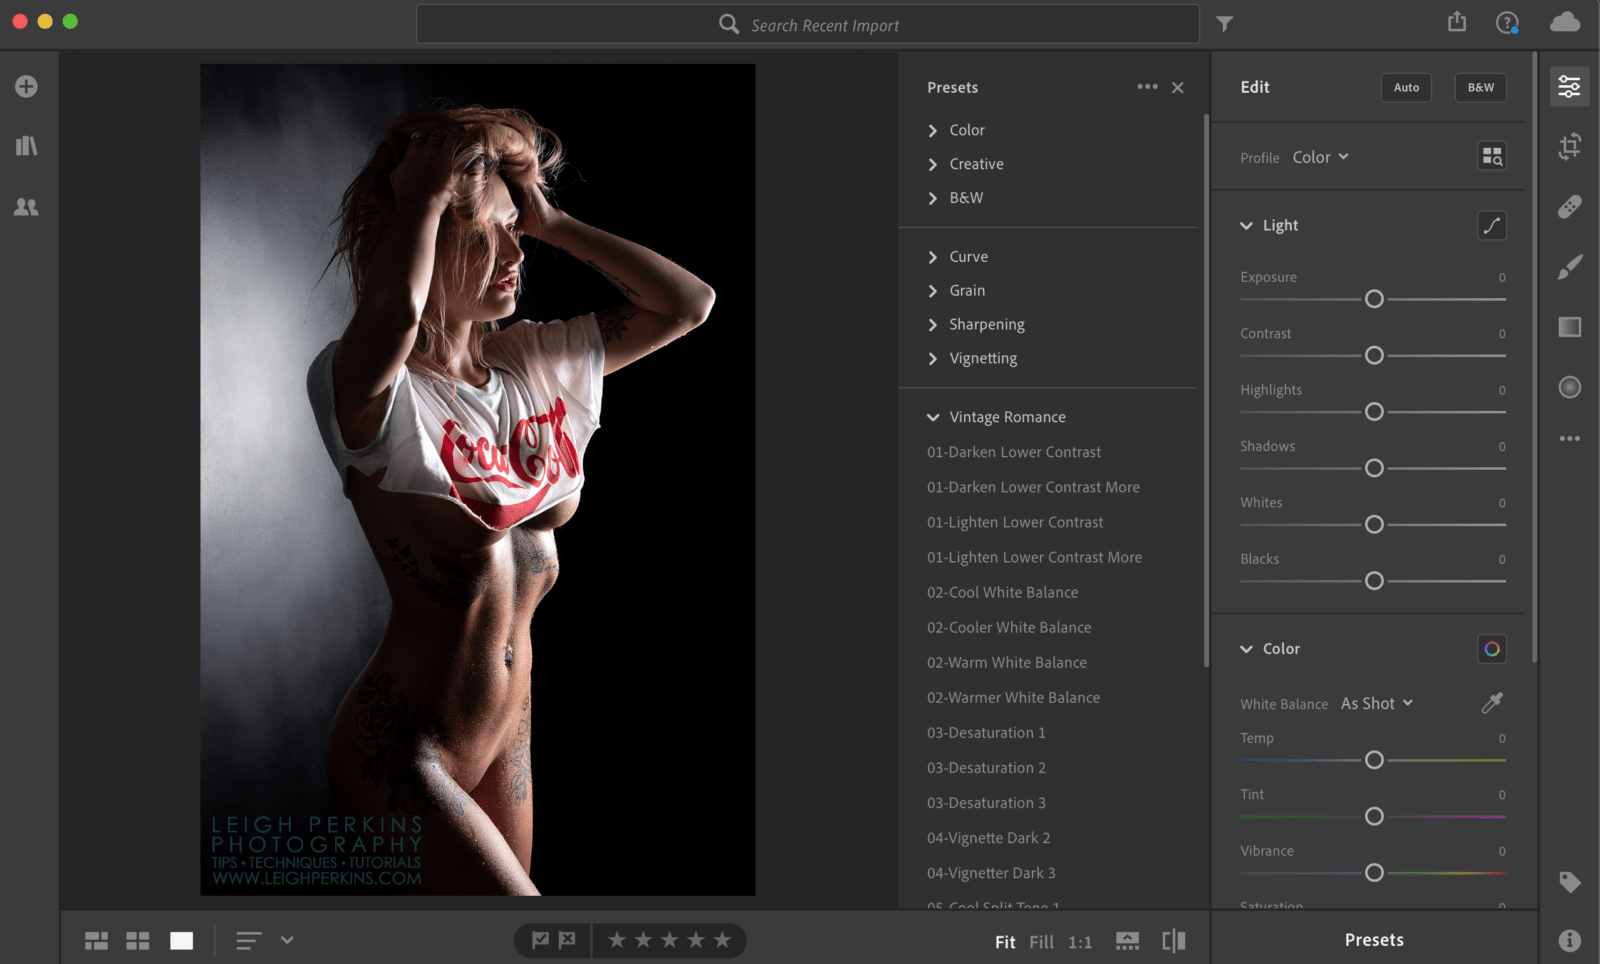The height and width of the screenshot is (964, 1600).
Task: Open the sort order dropdown arrow
Action: (287, 940)
